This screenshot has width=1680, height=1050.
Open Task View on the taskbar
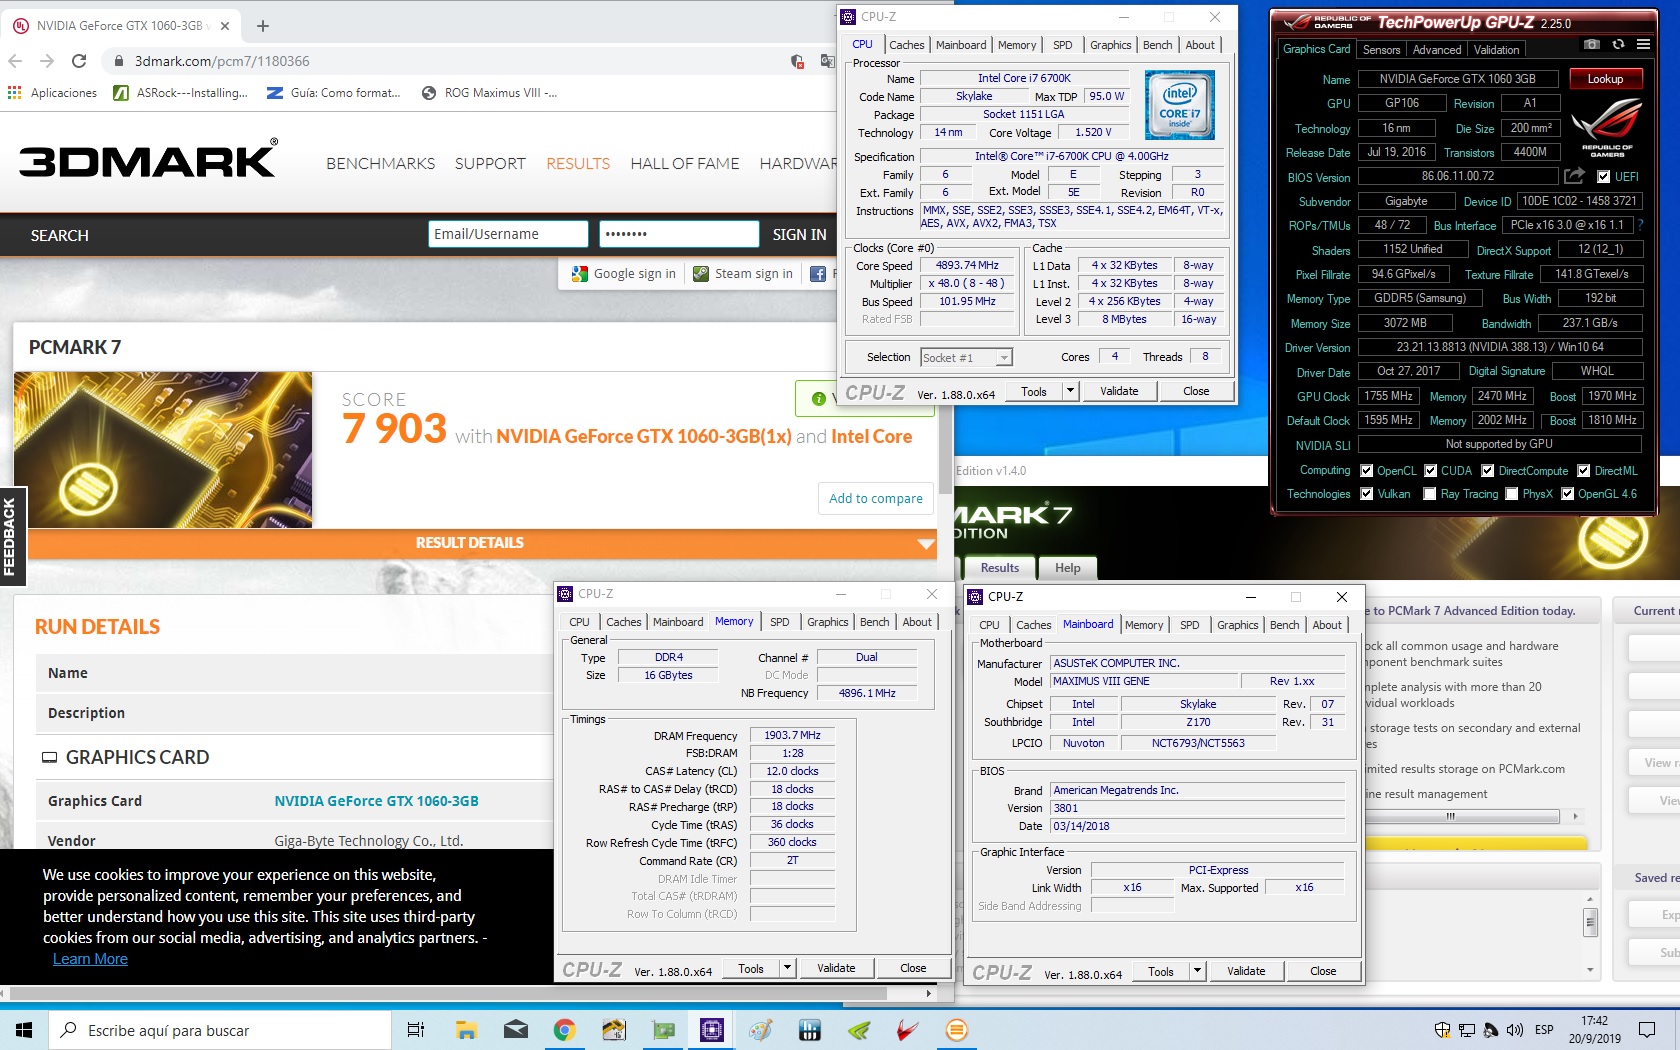point(416,1030)
